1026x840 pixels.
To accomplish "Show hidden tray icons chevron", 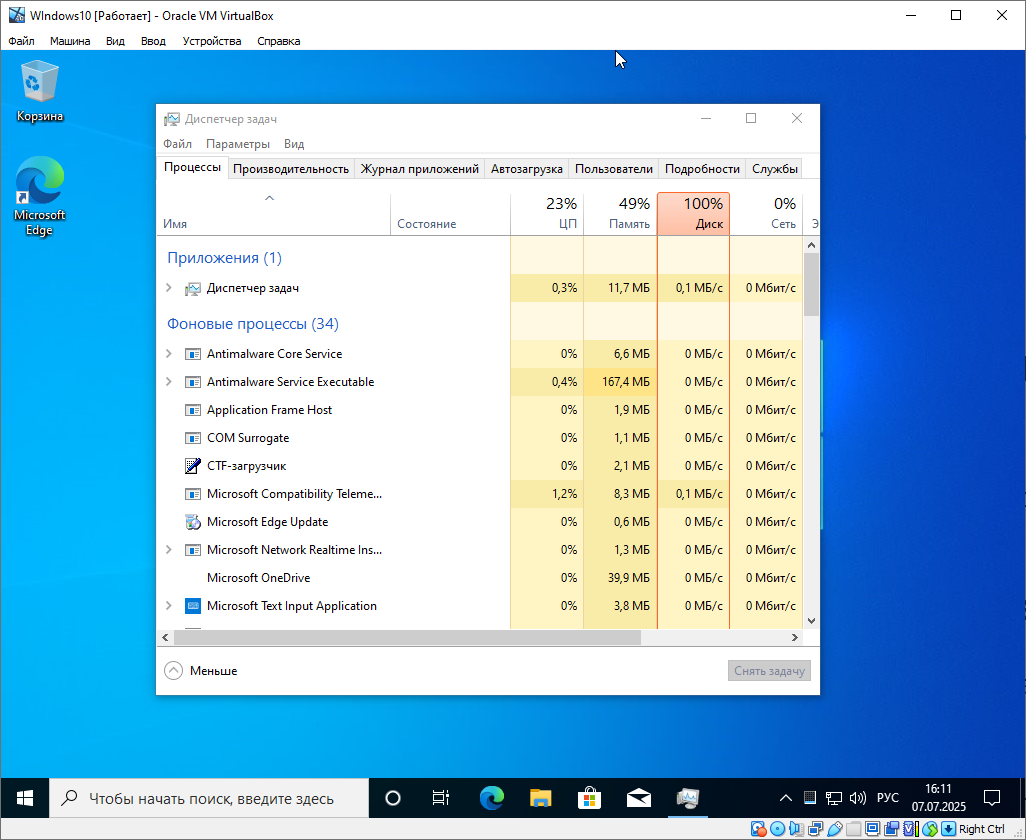I will point(786,798).
